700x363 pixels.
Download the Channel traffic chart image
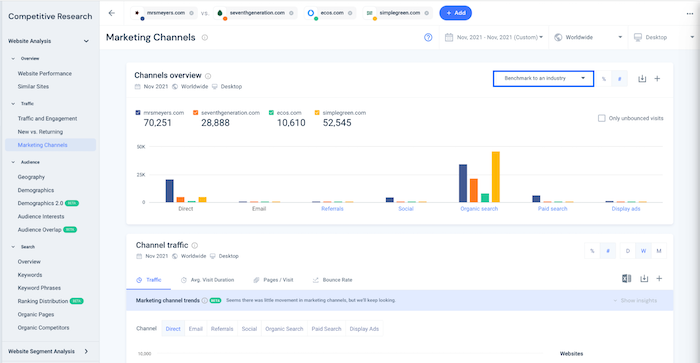(x=644, y=279)
